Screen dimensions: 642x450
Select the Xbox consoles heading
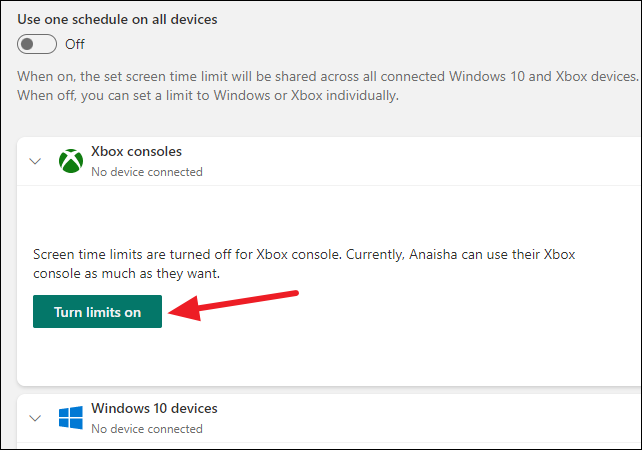pyautogui.click(x=136, y=152)
